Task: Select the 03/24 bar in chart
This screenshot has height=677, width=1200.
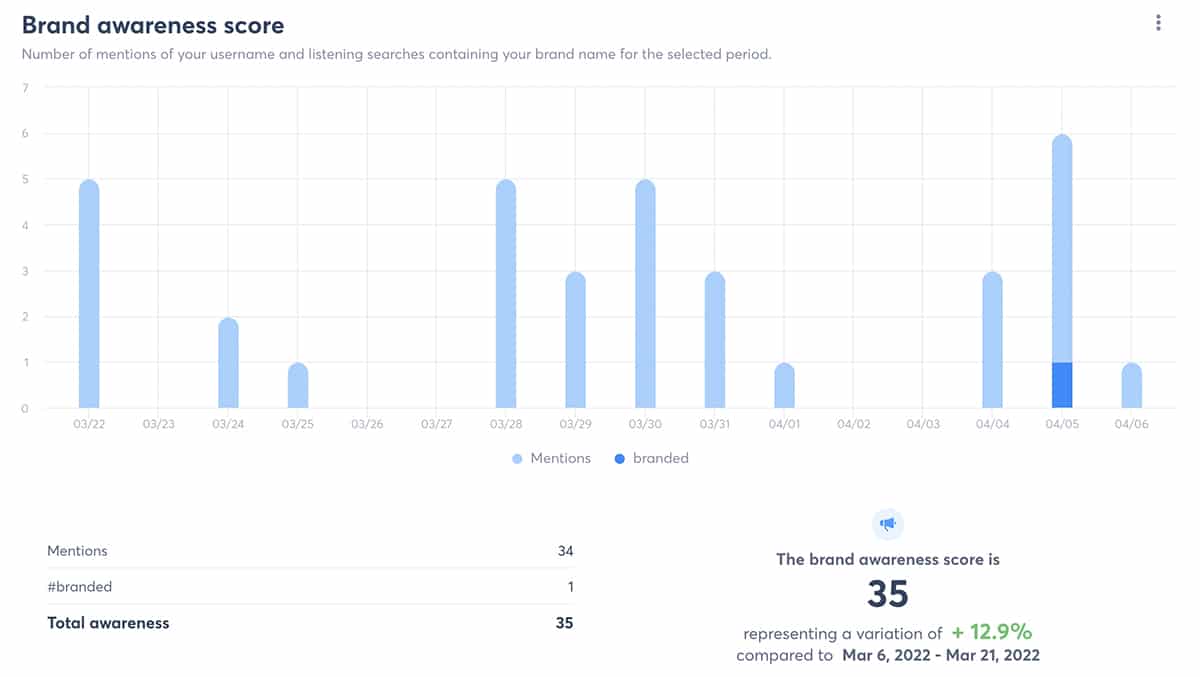Action: pyautogui.click(x=228, y=364)
